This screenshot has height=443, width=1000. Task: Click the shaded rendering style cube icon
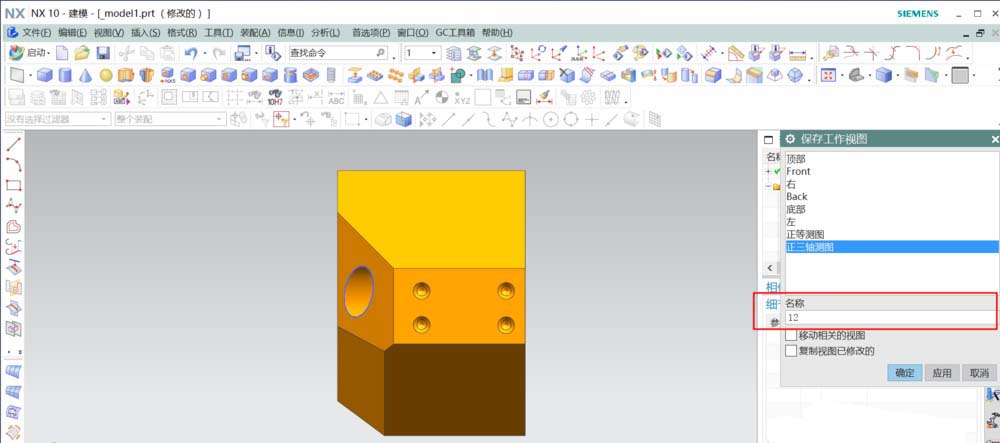tap(883, 76)
